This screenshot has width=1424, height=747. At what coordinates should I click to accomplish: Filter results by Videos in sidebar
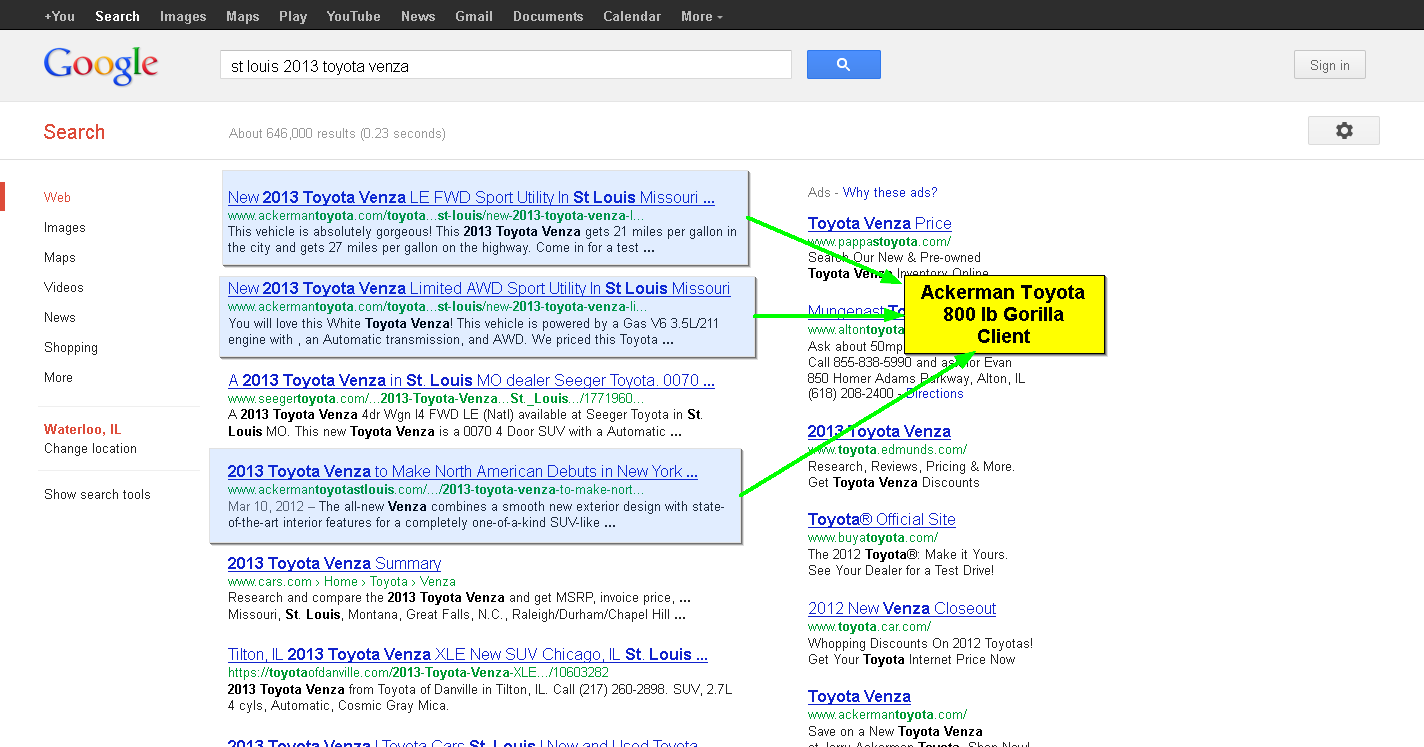(64, 287)
